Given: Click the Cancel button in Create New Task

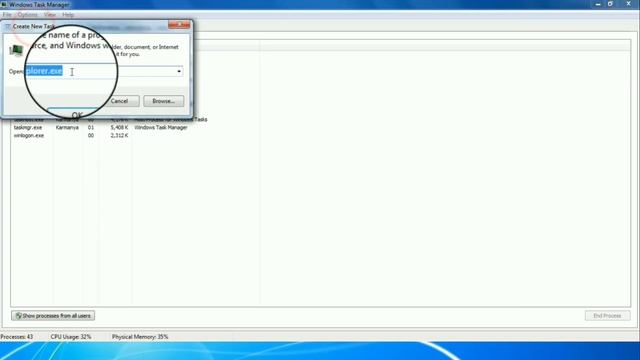Looking at the screenshot, I should click(x=119, y=101).
